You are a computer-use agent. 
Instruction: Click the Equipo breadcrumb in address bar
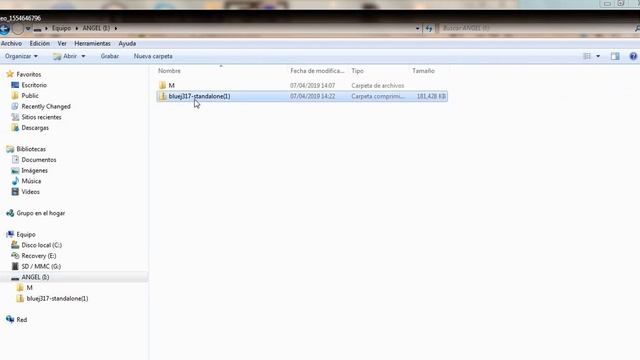[x=61, y=28]
